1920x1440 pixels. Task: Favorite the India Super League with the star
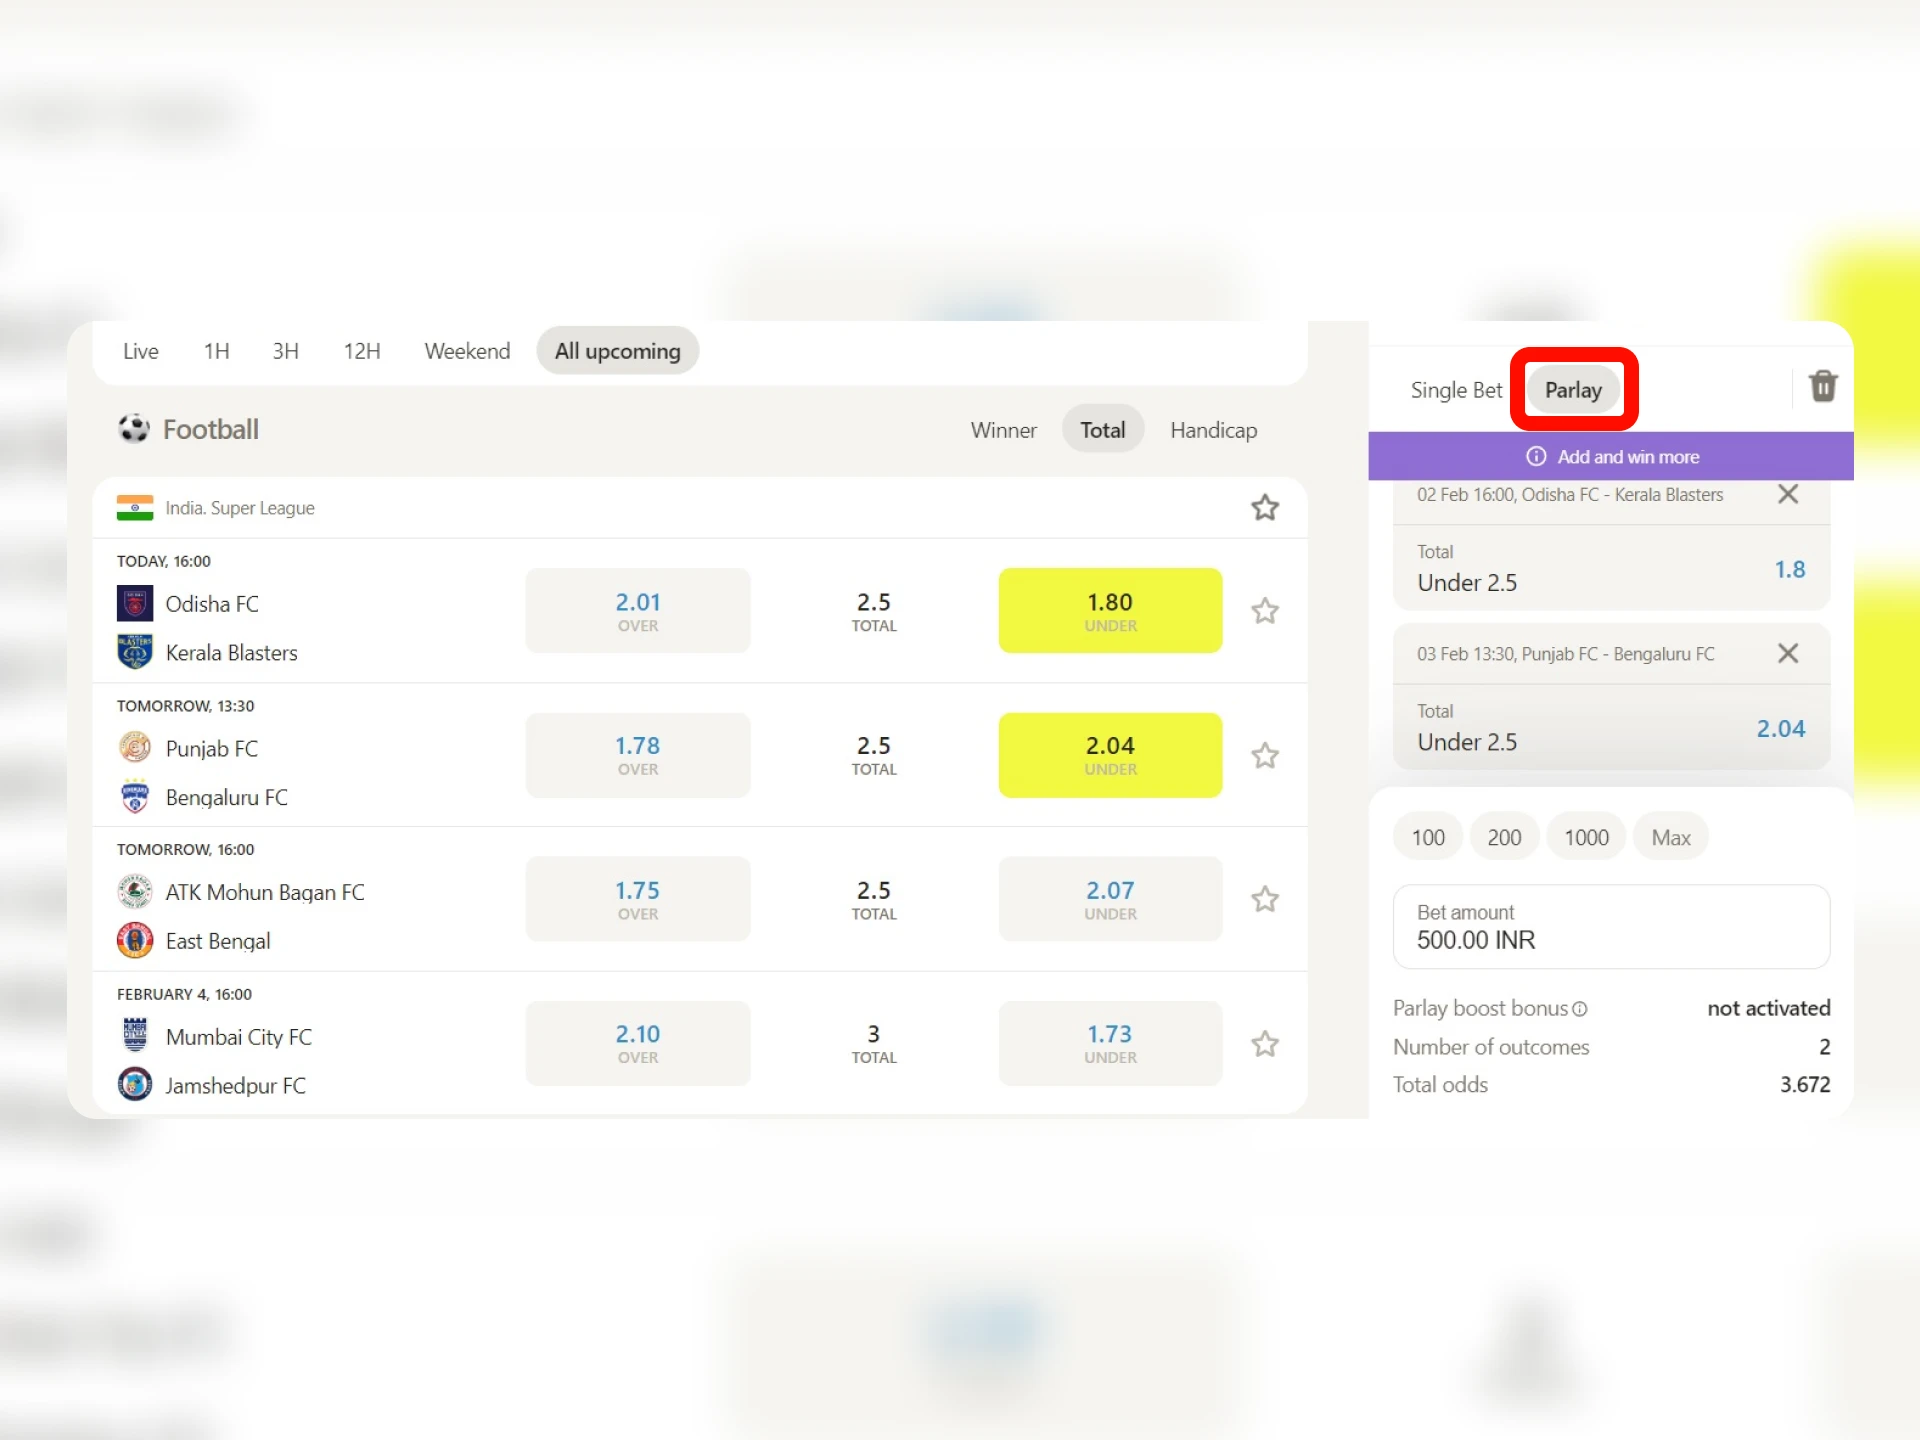(x=1265, y=507)
